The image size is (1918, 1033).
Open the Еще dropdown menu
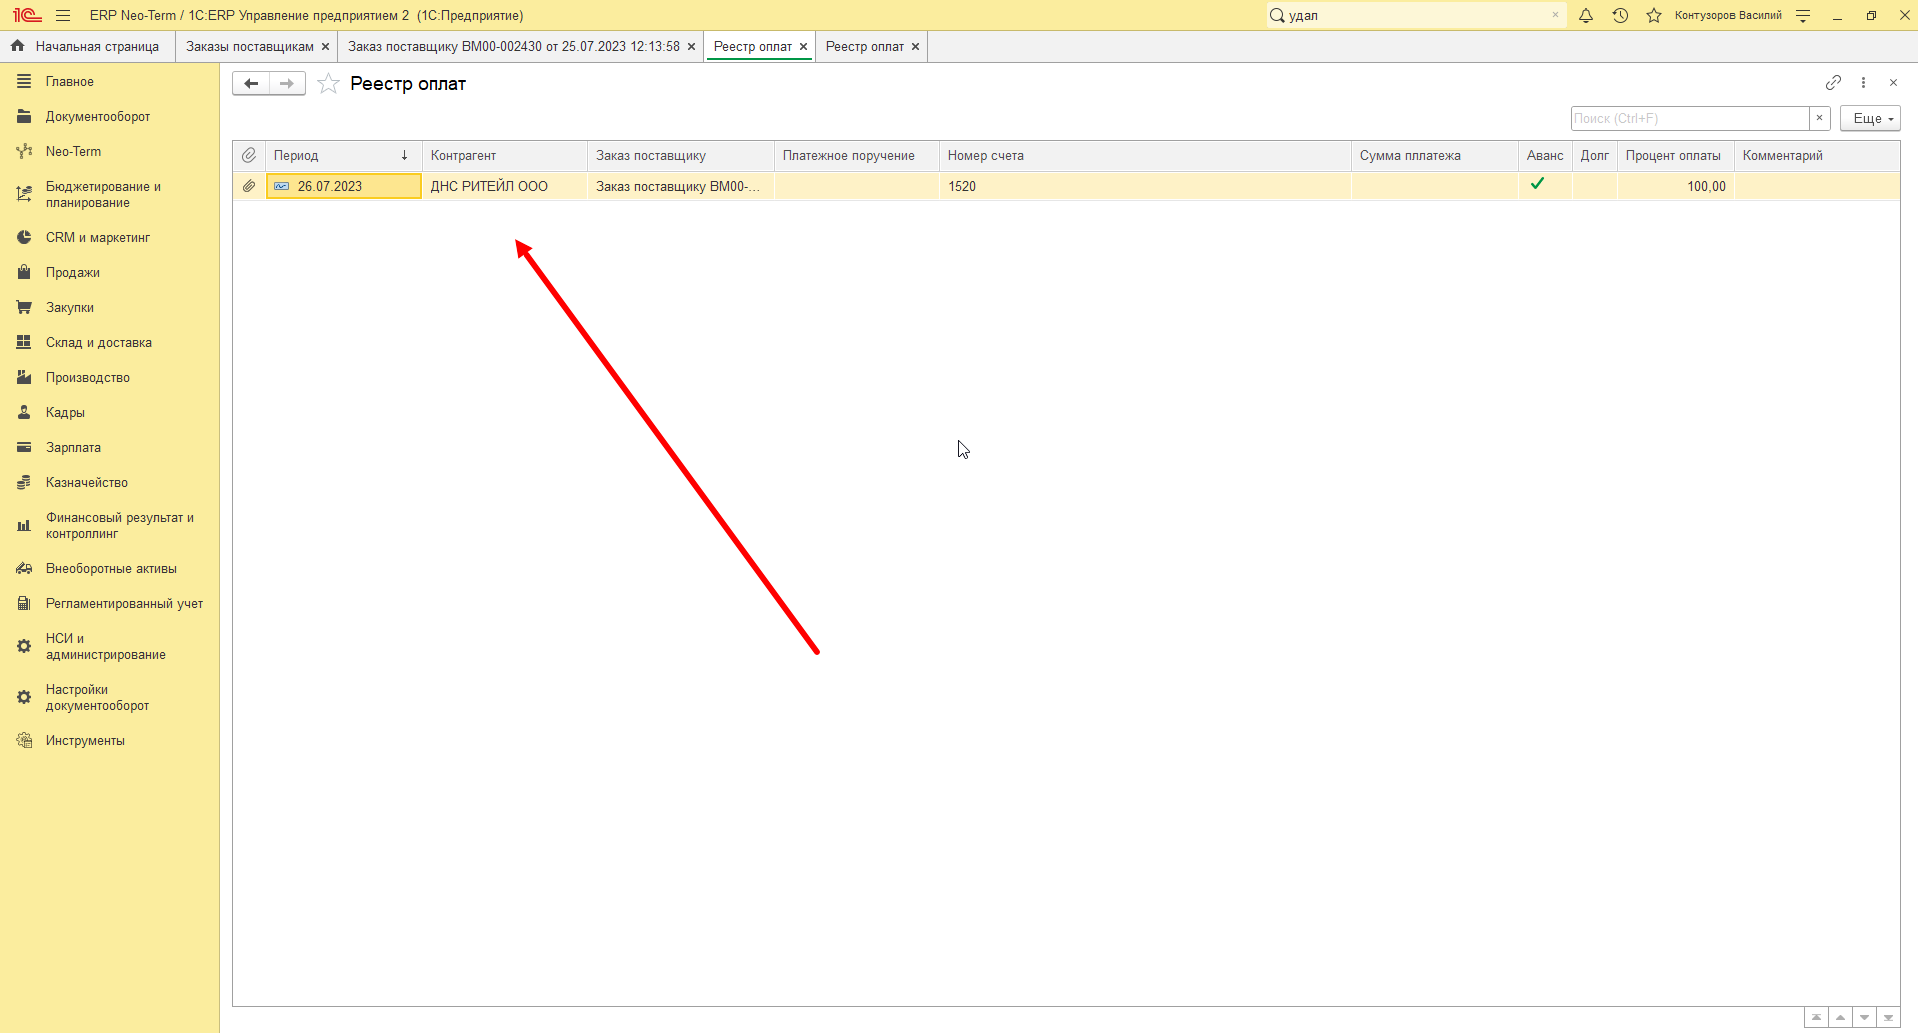1870,118
